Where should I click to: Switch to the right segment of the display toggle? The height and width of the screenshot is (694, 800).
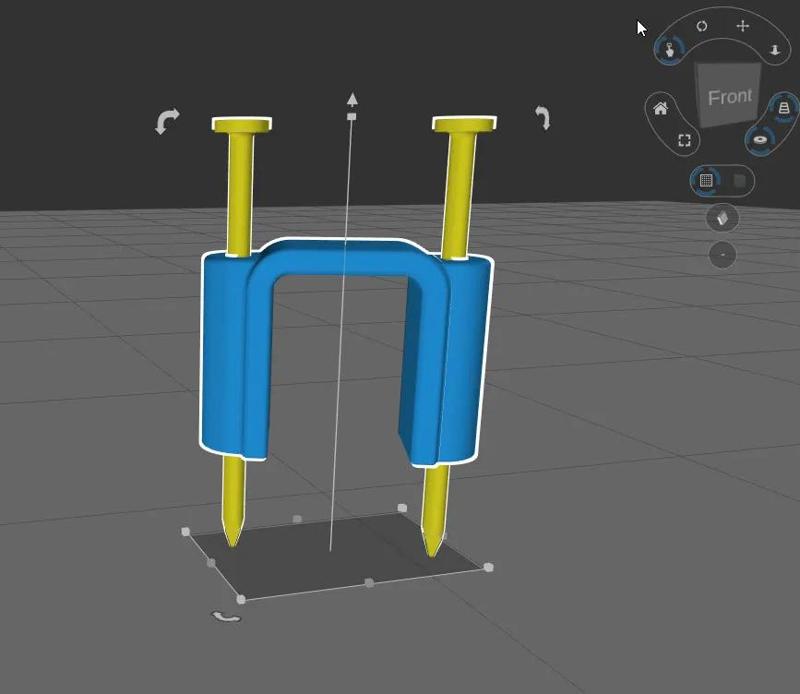coord(738,180)
